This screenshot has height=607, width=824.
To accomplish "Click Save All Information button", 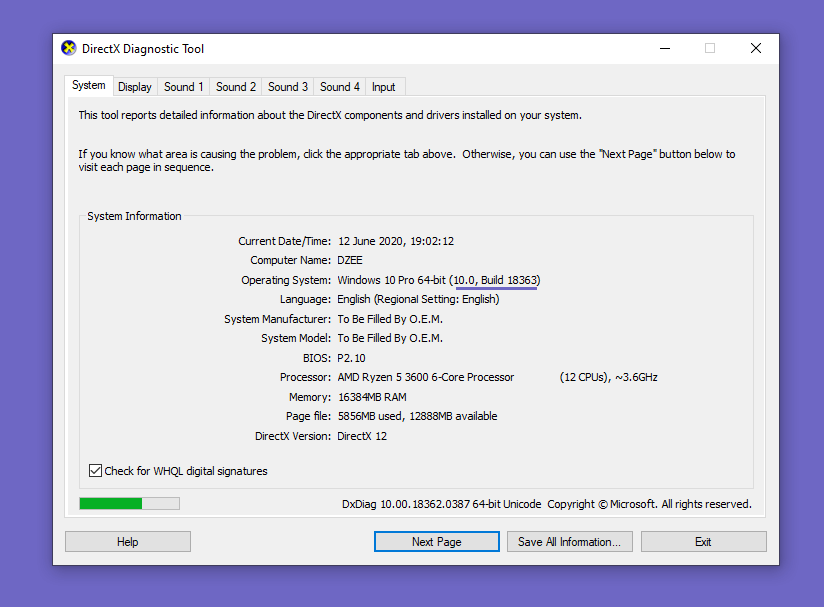I will pyautogui.click(x=570, y=541).
